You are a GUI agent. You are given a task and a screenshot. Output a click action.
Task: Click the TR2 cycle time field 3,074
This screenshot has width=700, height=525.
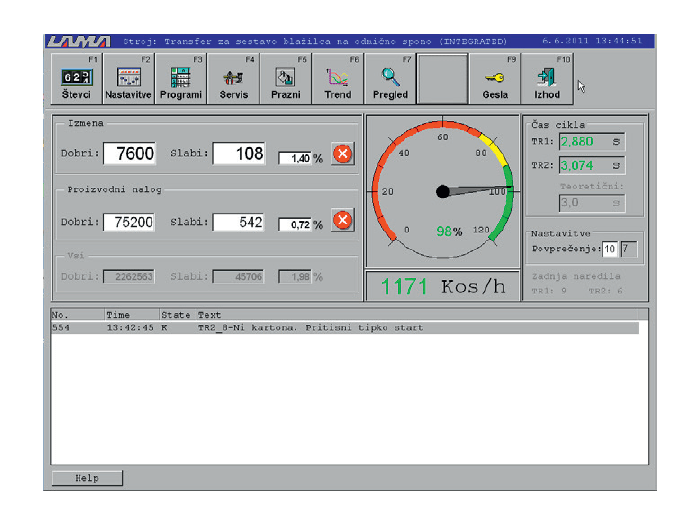pos(592,166)
